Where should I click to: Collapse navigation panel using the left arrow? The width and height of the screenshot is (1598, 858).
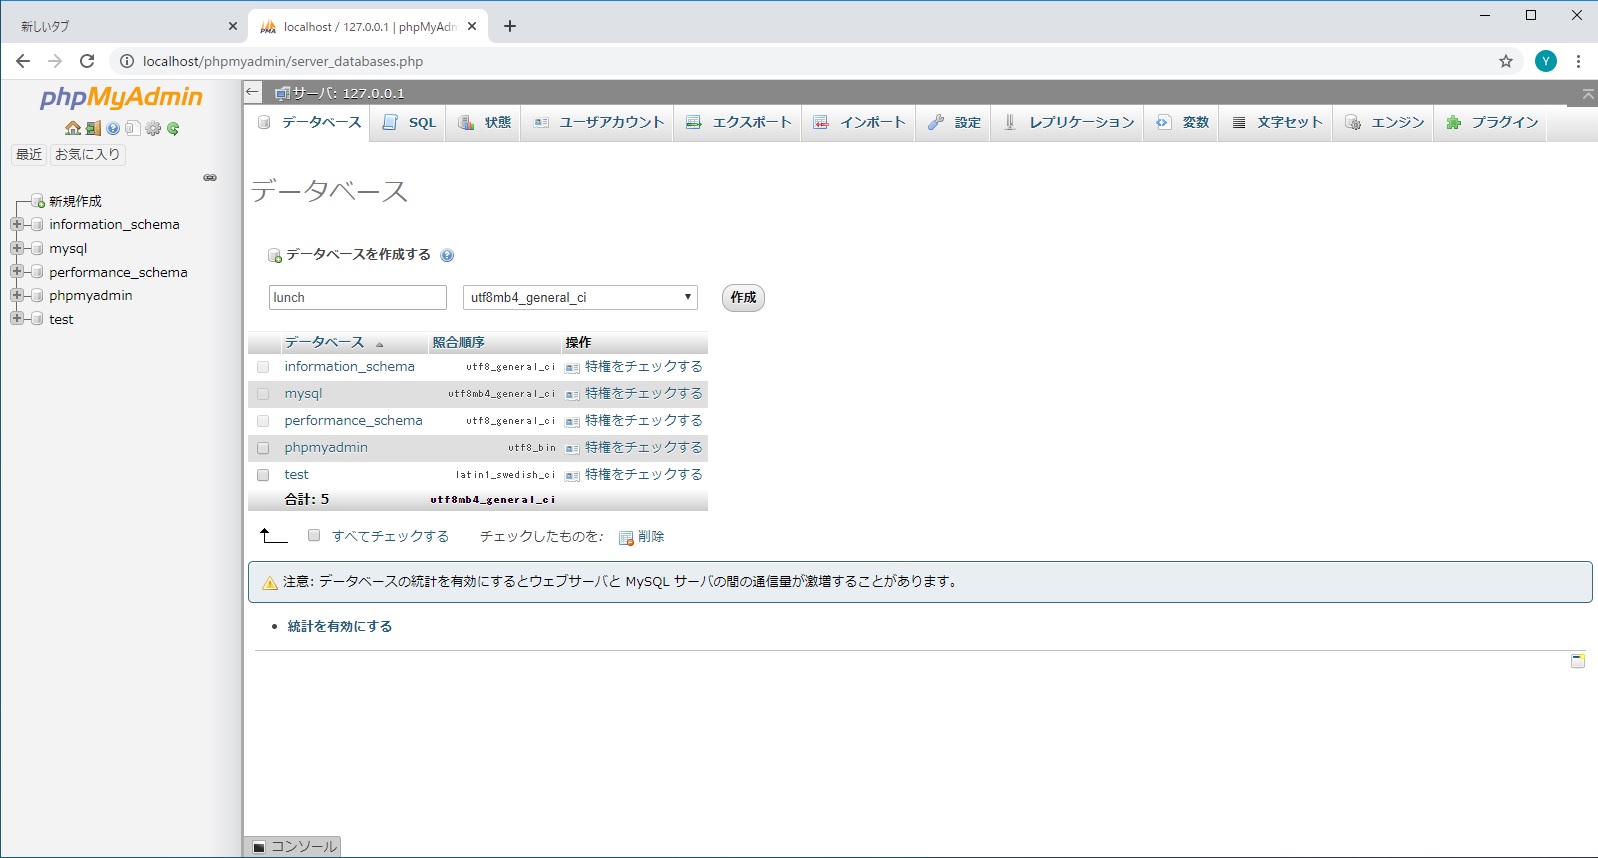[253, 92]
